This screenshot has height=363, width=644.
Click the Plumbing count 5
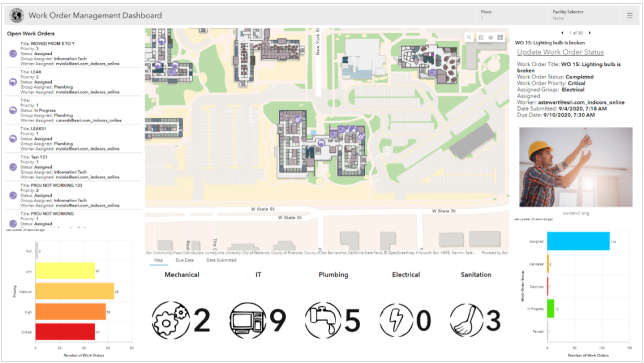click(x=352, y=321)
